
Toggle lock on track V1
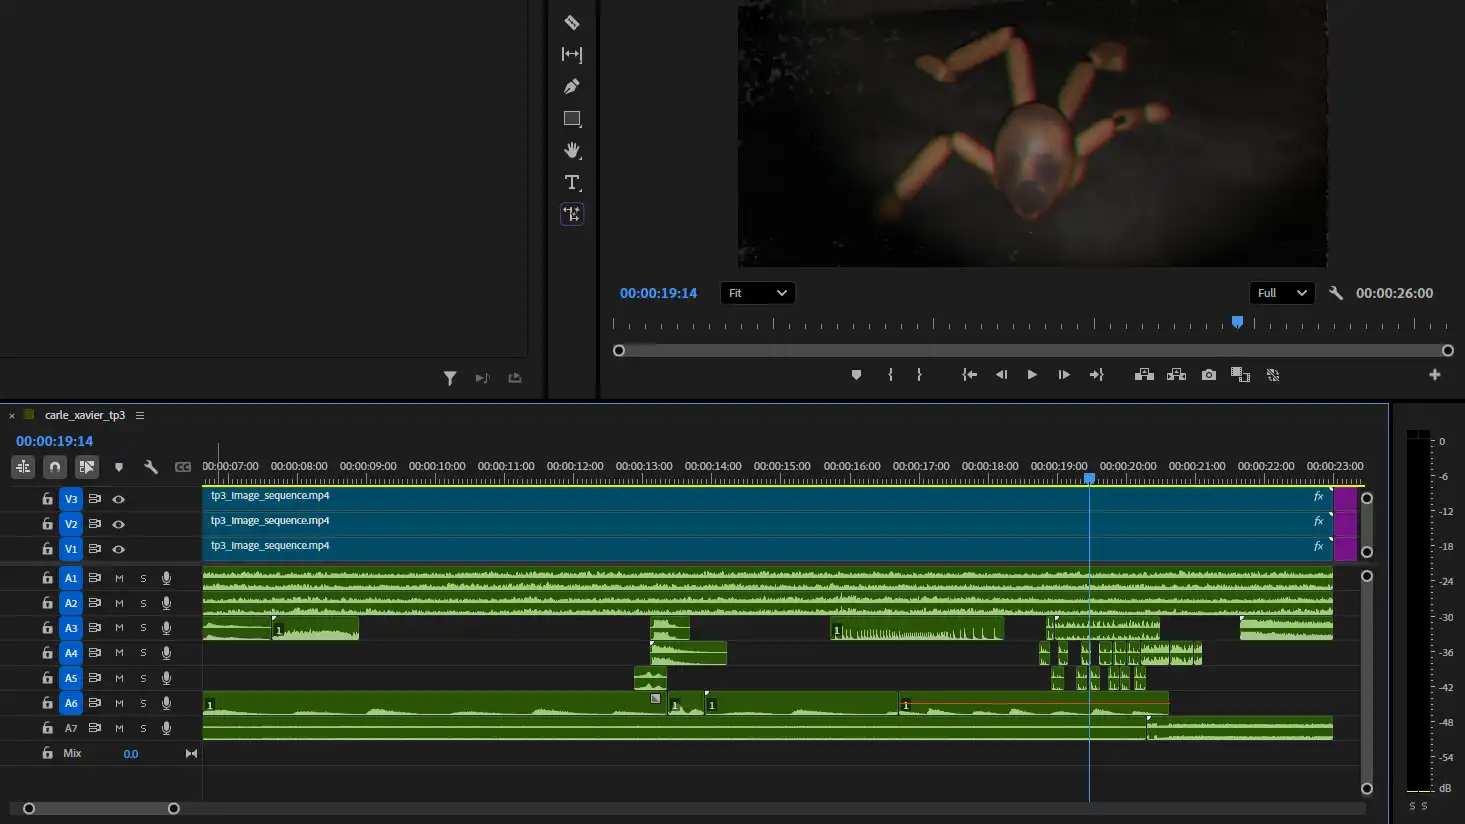[47, 549]
